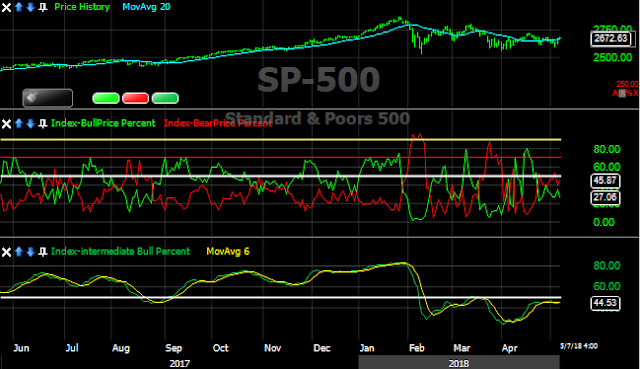Click the 5/7/18 4:00 timestamp
Screen dimensions: 640x369
coord(579,346)
